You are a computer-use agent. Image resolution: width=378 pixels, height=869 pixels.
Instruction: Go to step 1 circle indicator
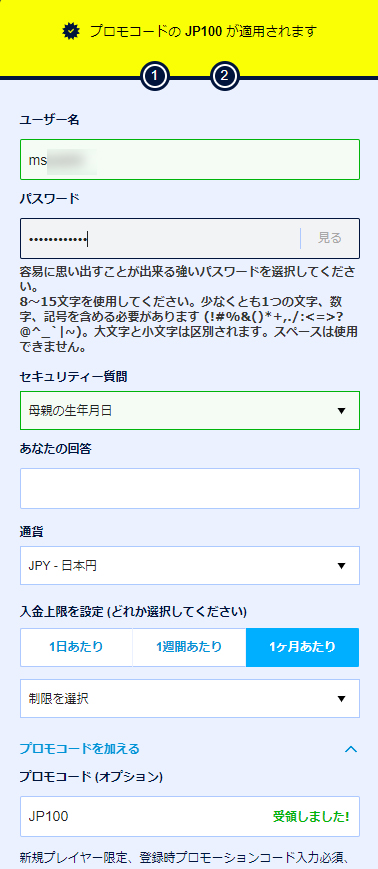point(156,76)
